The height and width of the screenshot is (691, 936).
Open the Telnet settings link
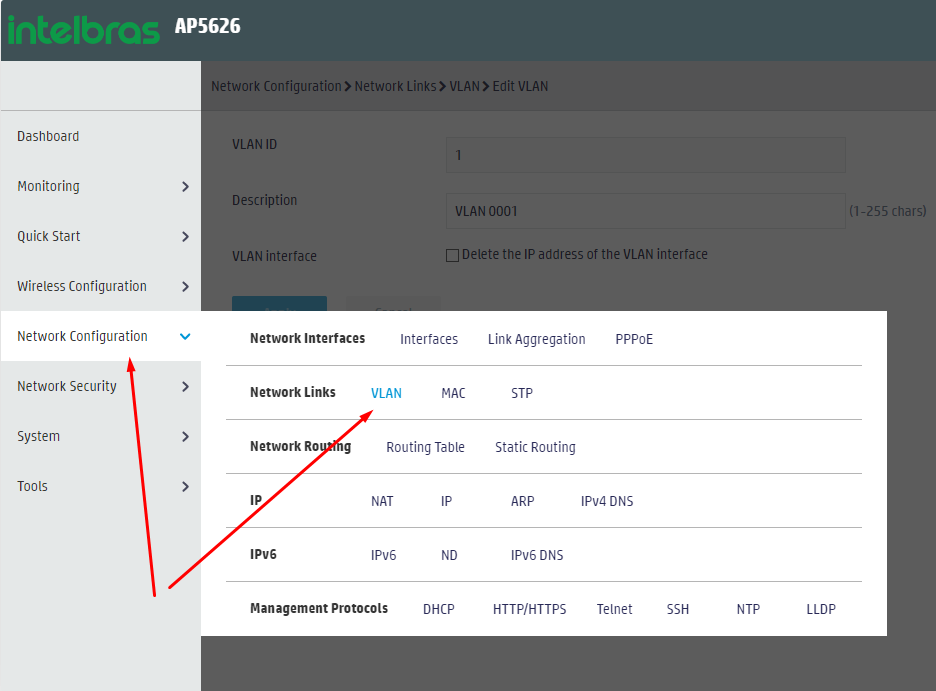pos(614,609)
